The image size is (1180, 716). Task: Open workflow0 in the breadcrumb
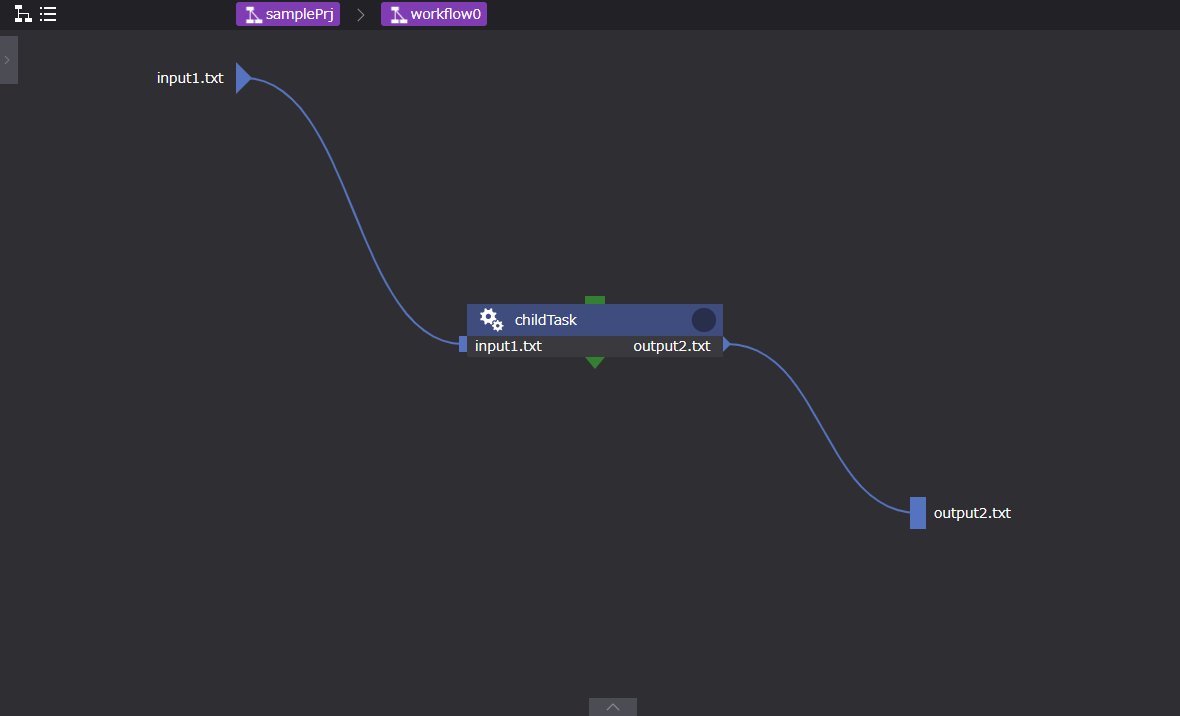pos(434,15)
